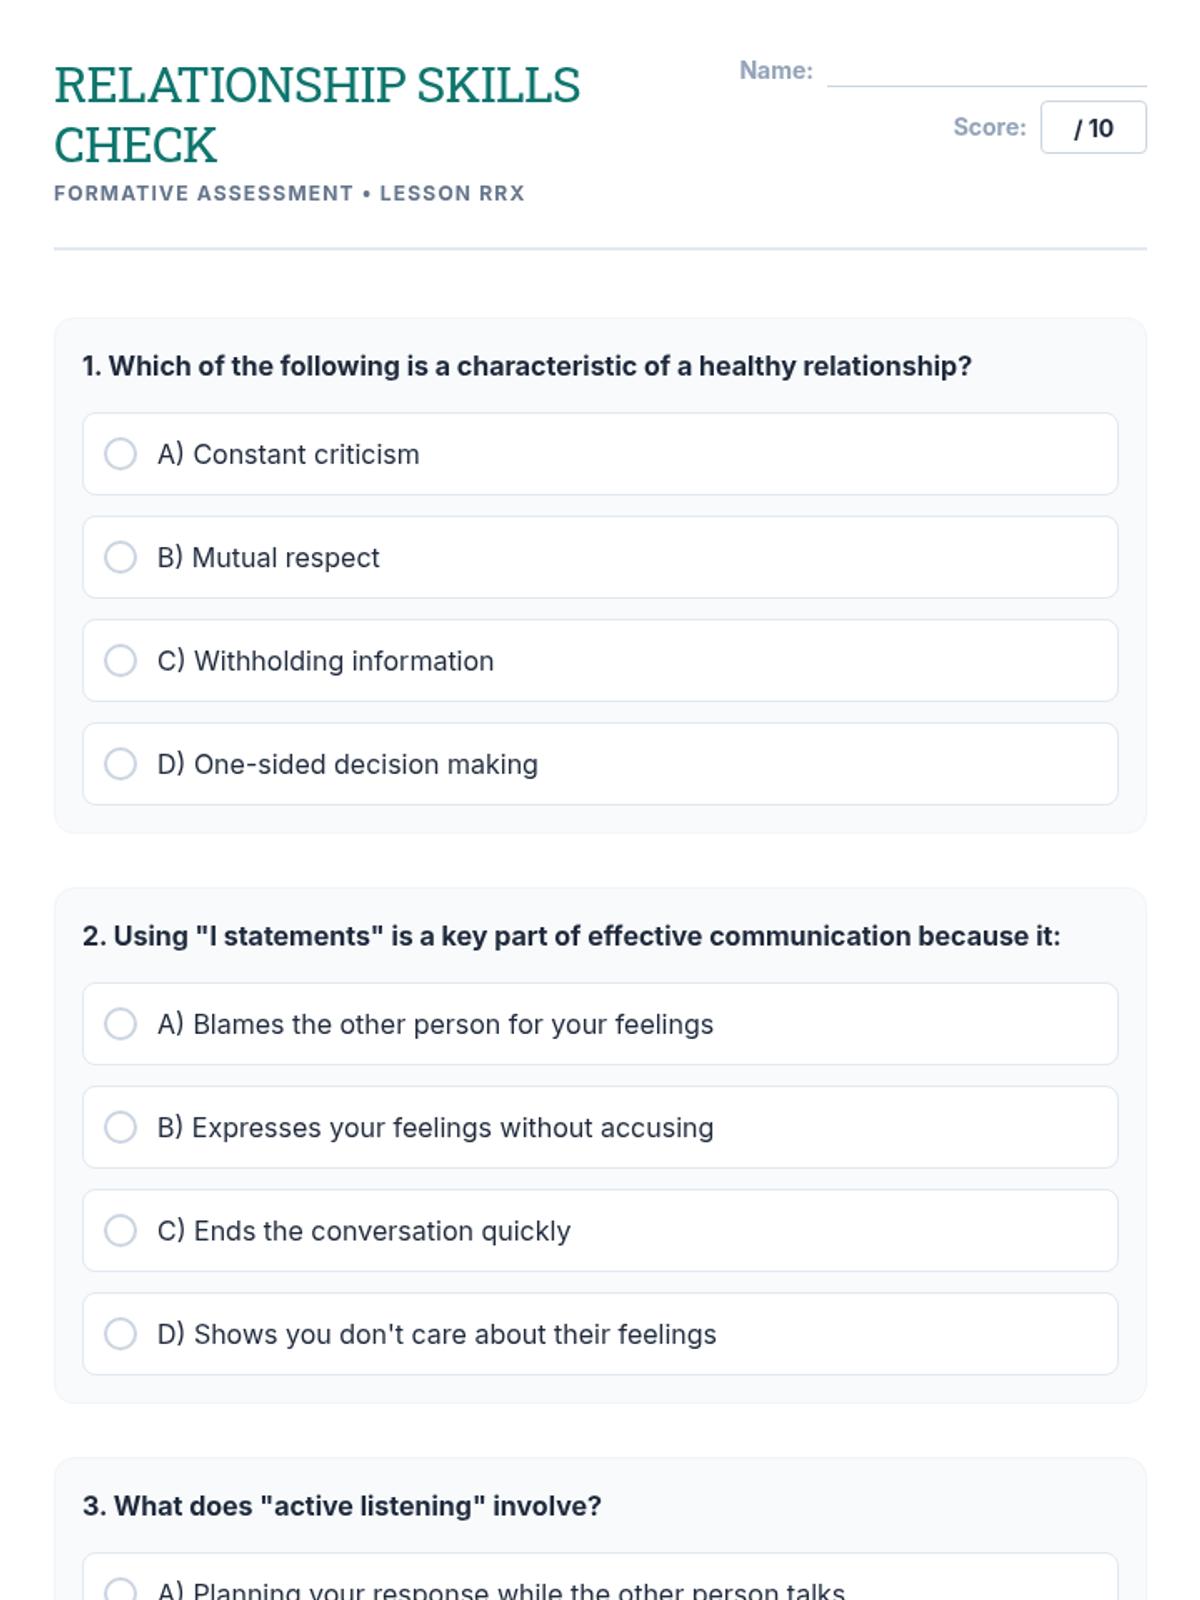The width and height of the screenshot is (1200, 1600).
Task: Select Blames the other person answer
Action: pos(120,1024)
